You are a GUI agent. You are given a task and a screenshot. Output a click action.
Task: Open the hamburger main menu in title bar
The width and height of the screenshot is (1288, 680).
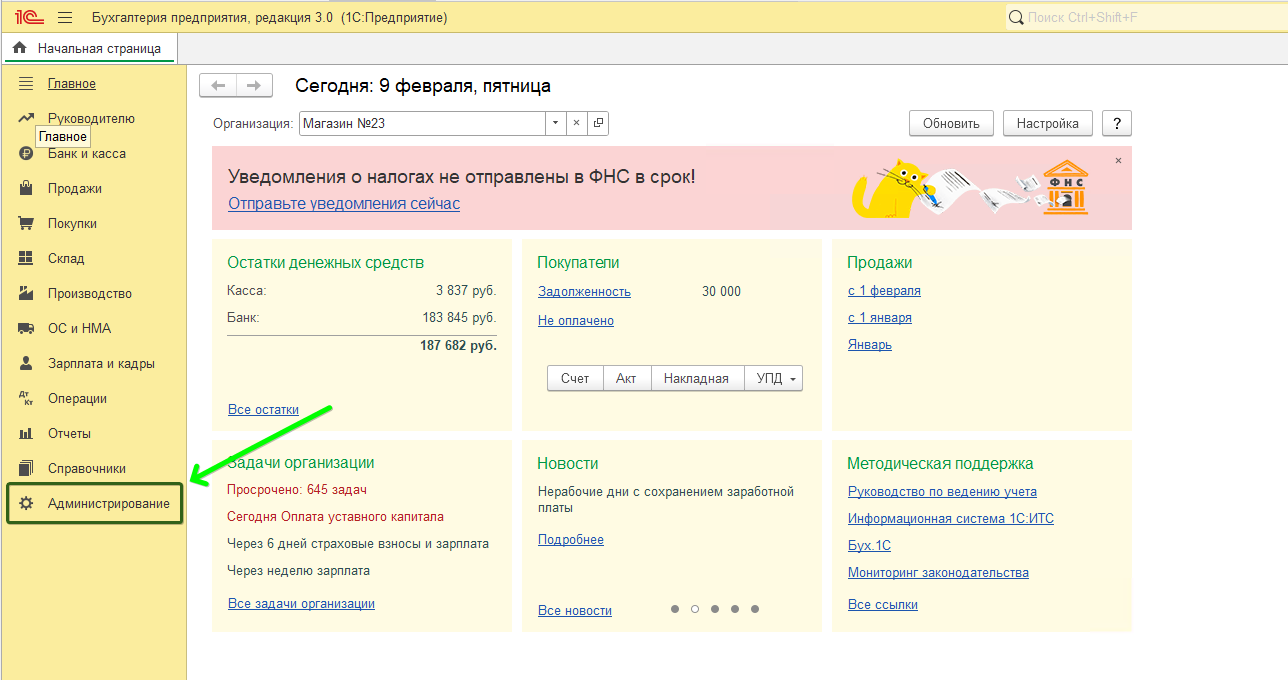[x=65, y=18]
